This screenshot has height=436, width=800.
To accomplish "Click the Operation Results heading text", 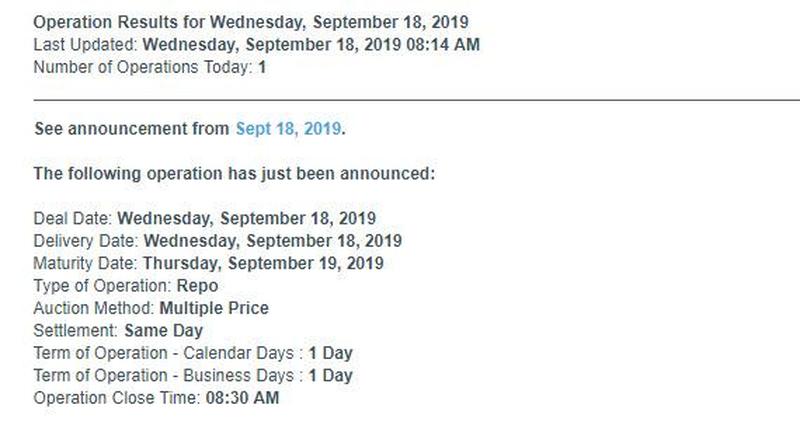I will [251, 22].
